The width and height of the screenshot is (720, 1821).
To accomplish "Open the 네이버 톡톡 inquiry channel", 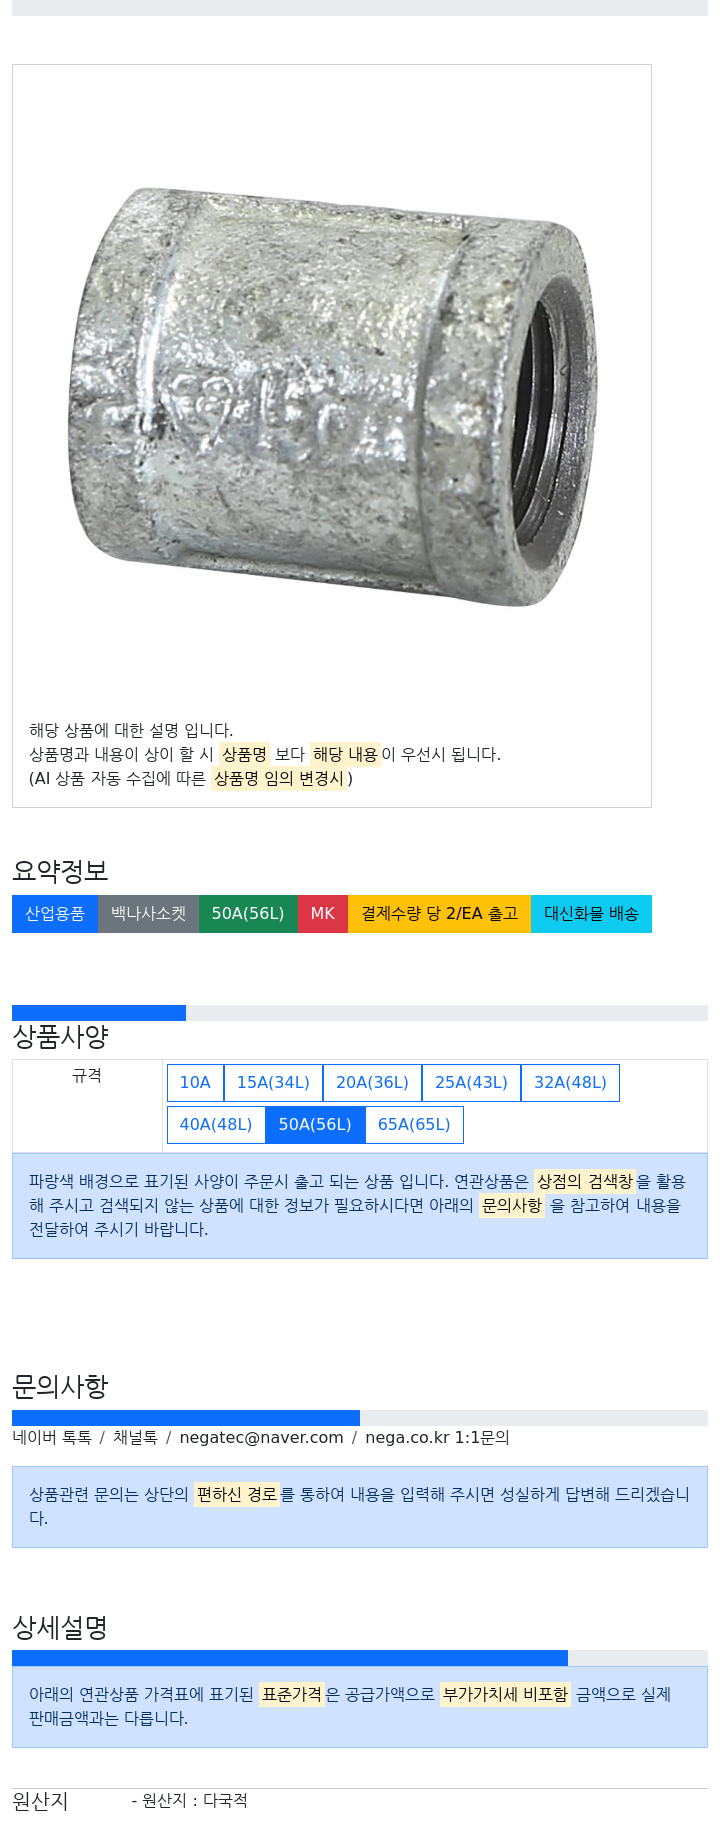I will [x=52, y=1437].
